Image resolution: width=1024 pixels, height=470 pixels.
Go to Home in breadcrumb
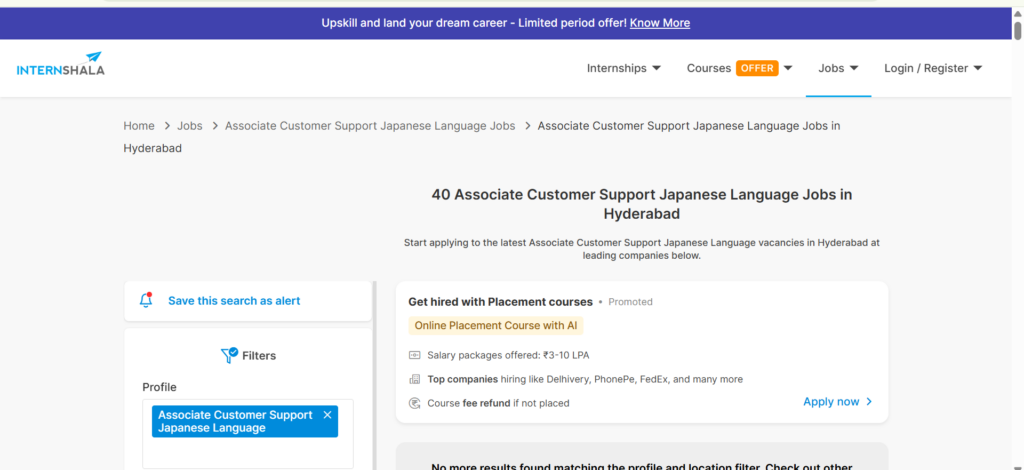(x=139, y=126)
